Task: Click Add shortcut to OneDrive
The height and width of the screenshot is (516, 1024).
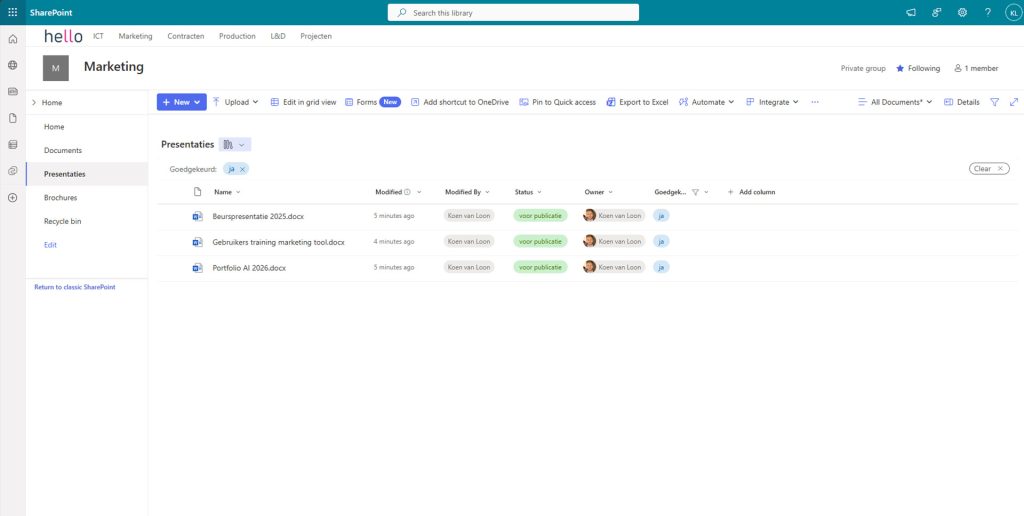Action: coord(460,102)
